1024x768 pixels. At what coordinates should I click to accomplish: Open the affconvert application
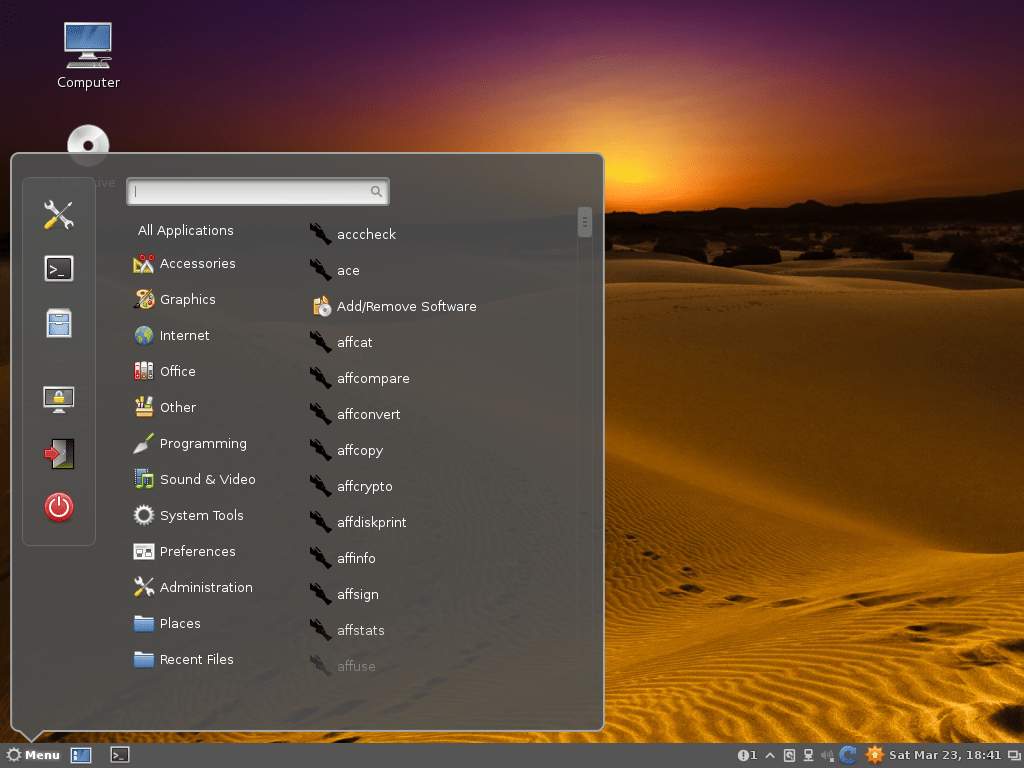click(371, 414)
